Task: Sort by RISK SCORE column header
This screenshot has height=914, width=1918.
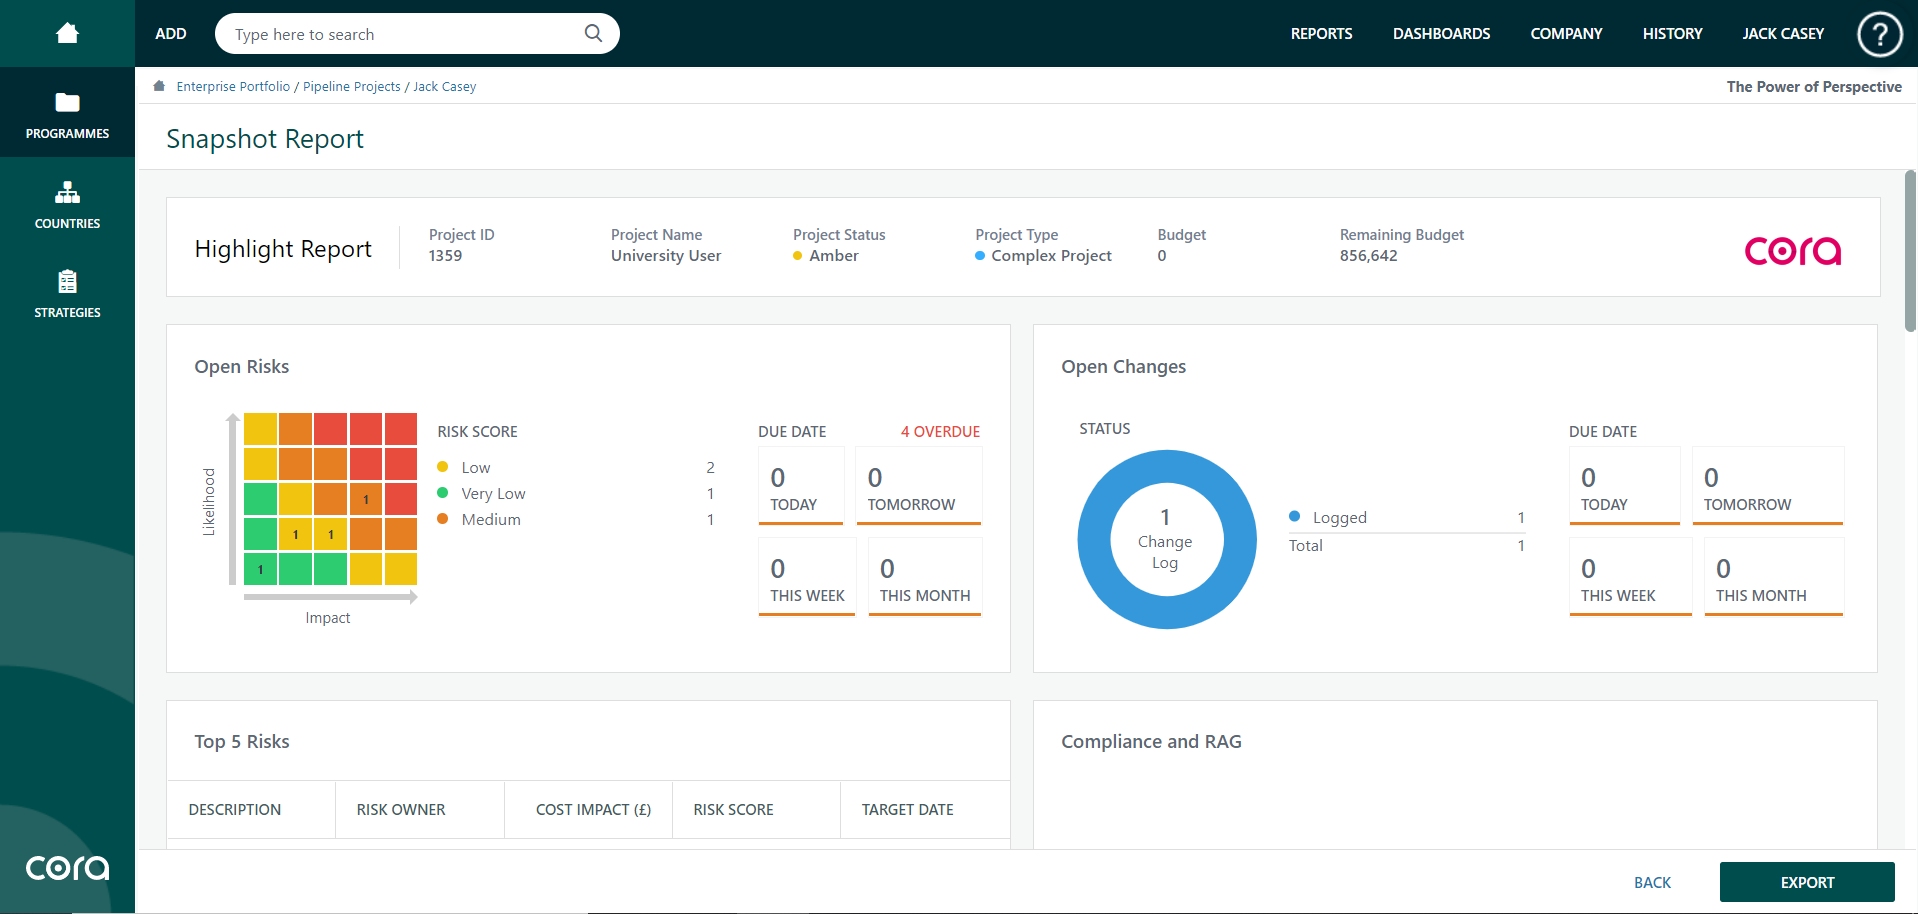Action: coord(733,810)
